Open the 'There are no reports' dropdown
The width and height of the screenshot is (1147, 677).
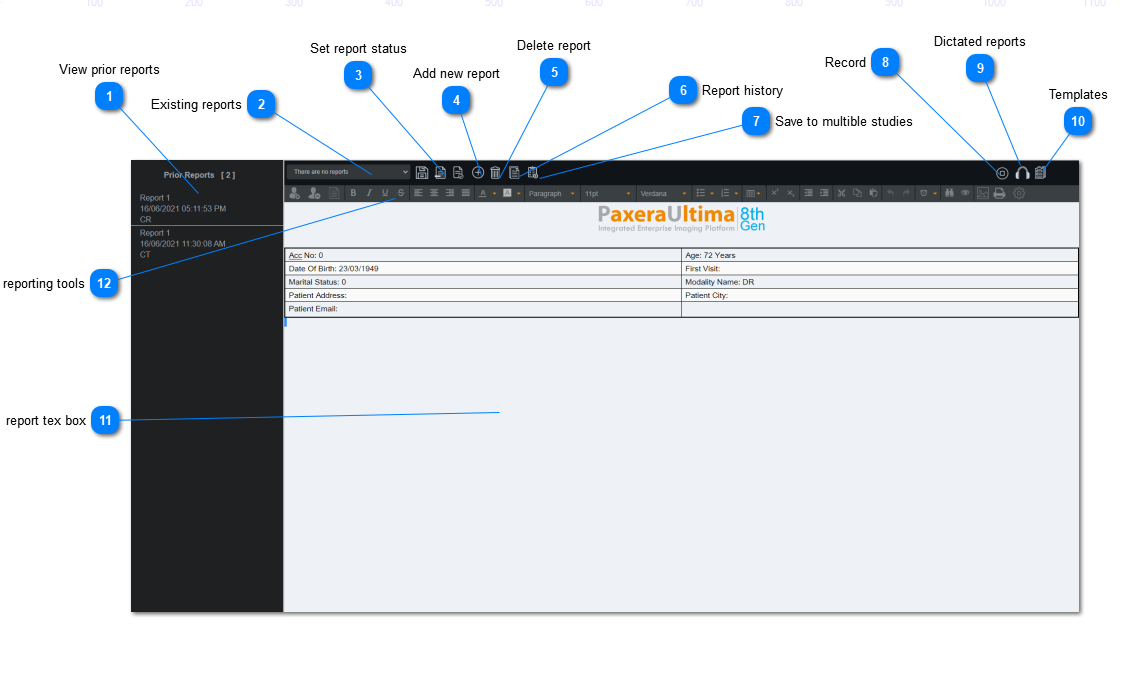click(348, 172)
